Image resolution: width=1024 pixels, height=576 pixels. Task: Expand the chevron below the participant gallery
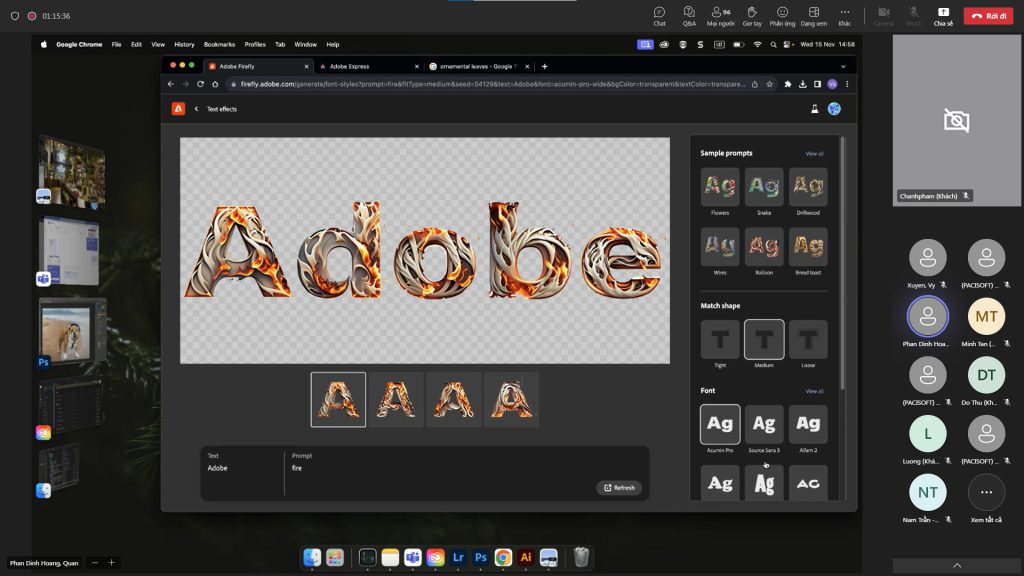pos(957,566)
